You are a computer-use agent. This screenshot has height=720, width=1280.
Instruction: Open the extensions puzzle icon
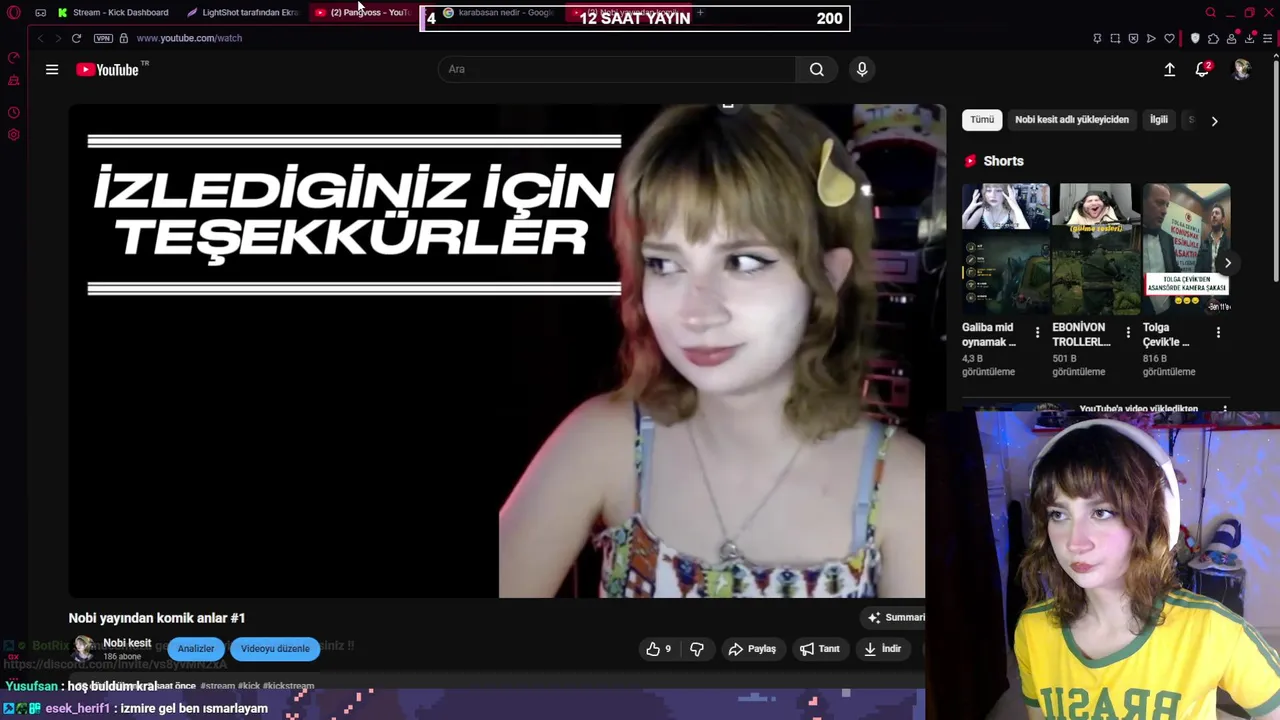[x=1213, y=38]
